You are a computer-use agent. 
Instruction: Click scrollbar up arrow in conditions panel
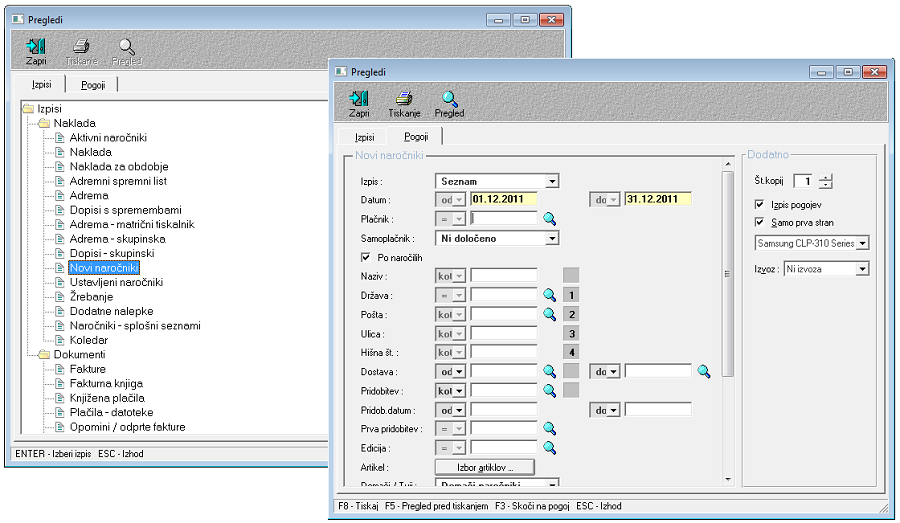coord(728,164)
